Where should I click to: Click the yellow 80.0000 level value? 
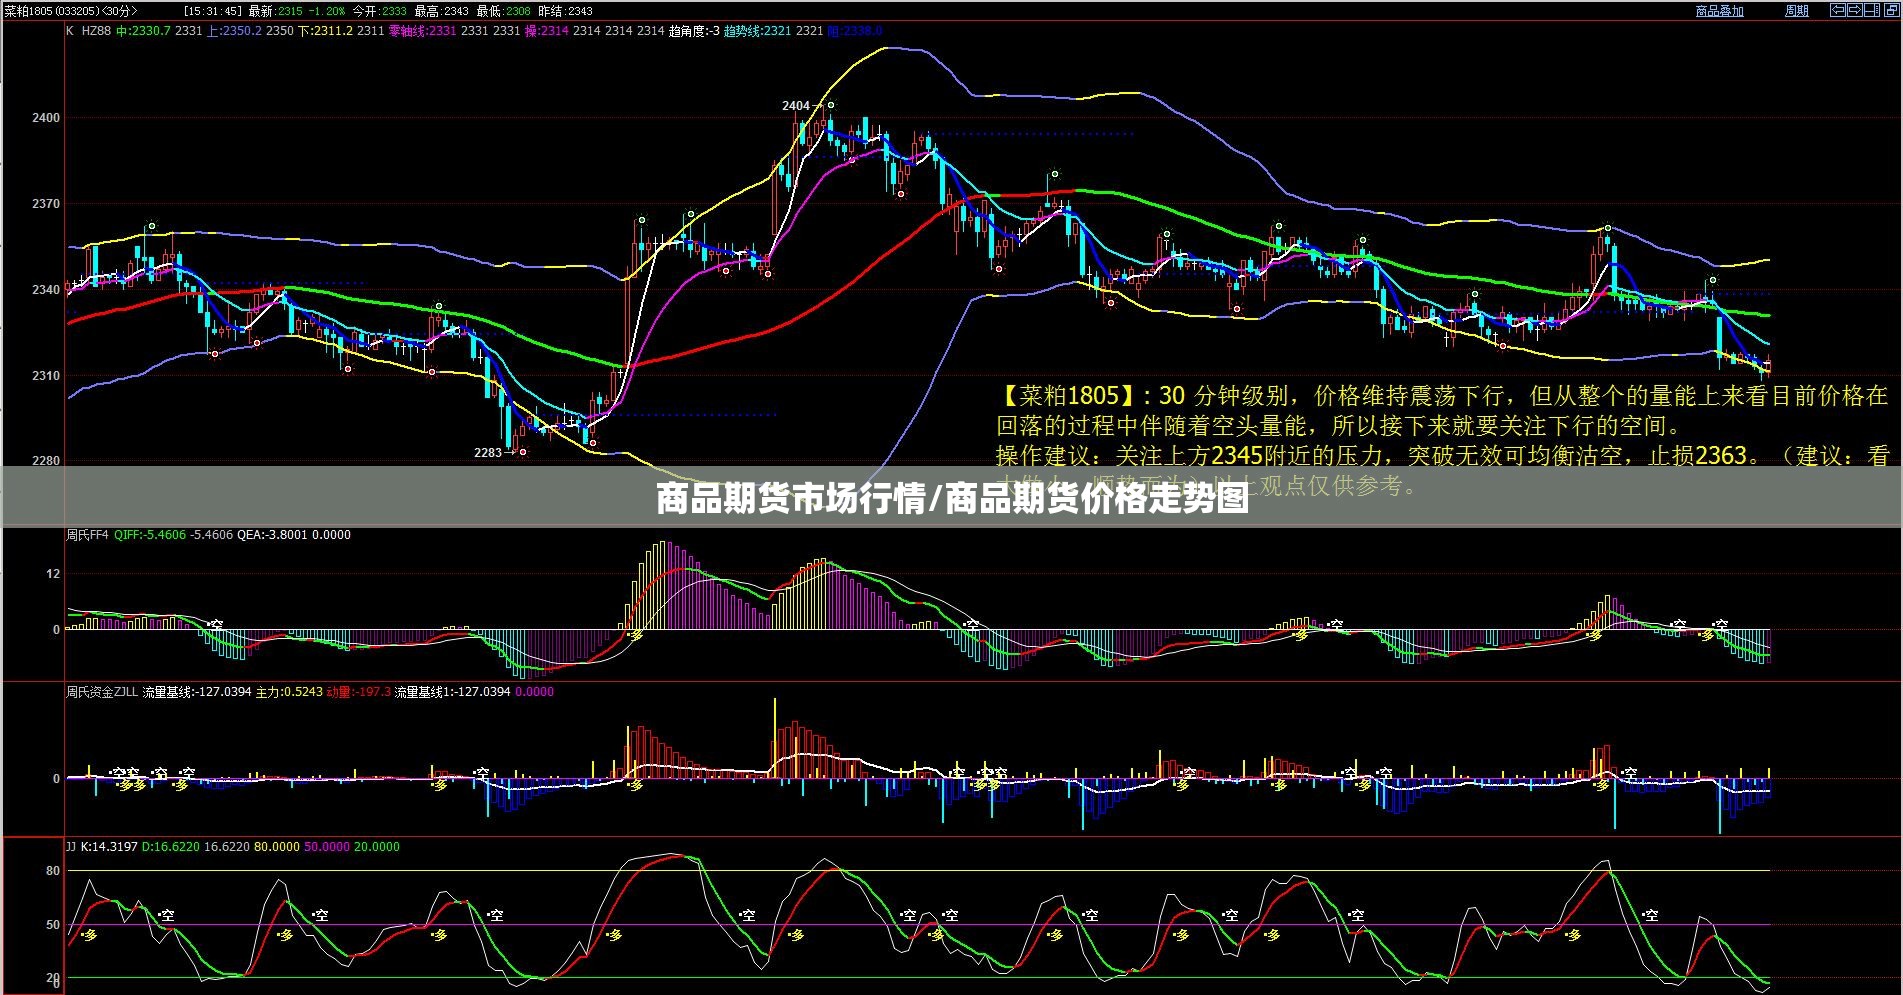[x=277, y=847]
